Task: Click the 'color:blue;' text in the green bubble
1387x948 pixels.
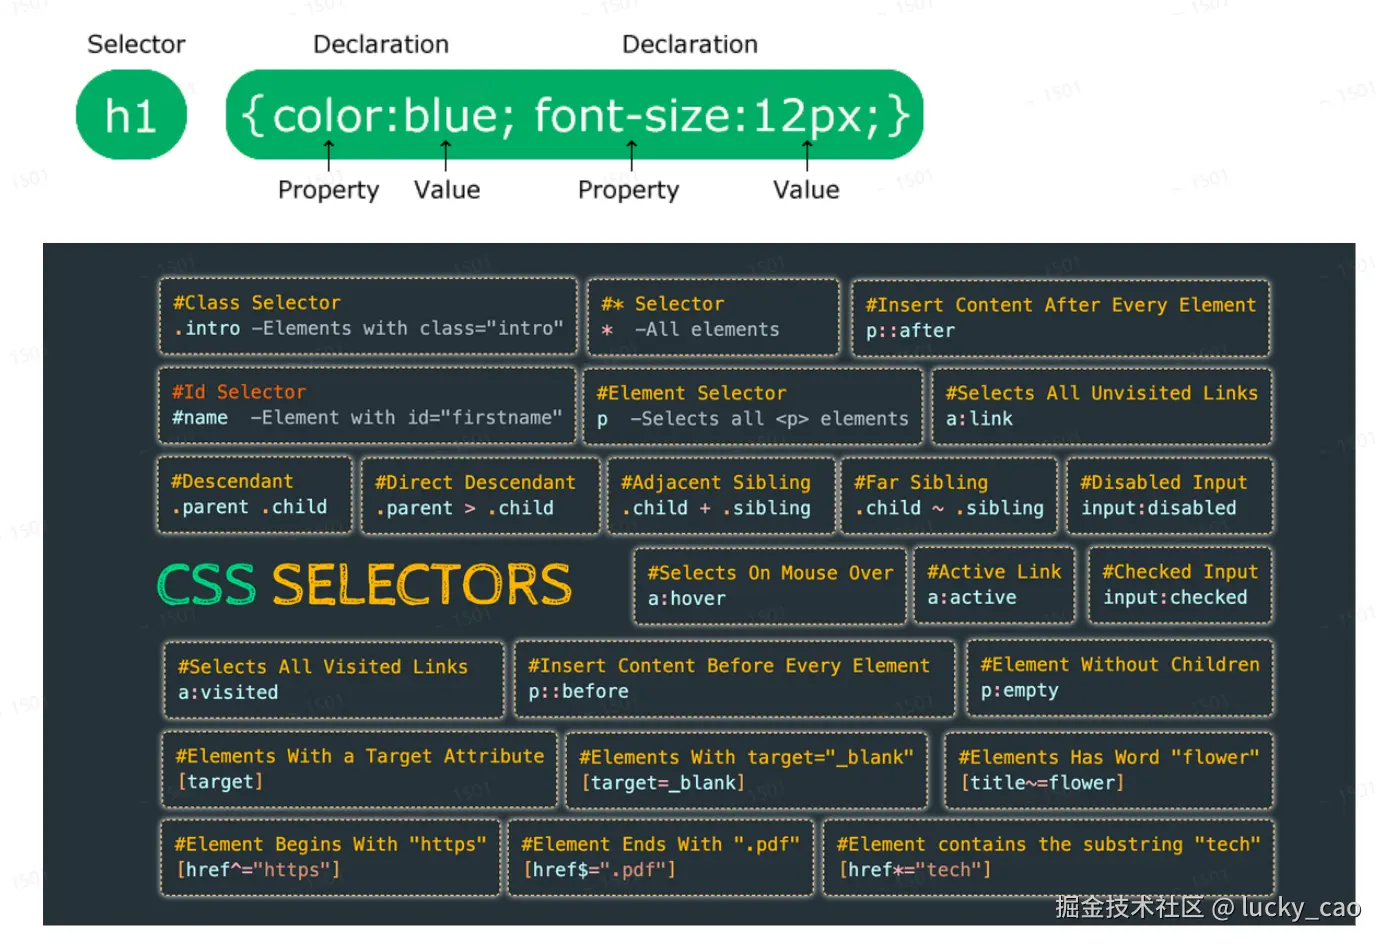Action: (x=394, y=116)
